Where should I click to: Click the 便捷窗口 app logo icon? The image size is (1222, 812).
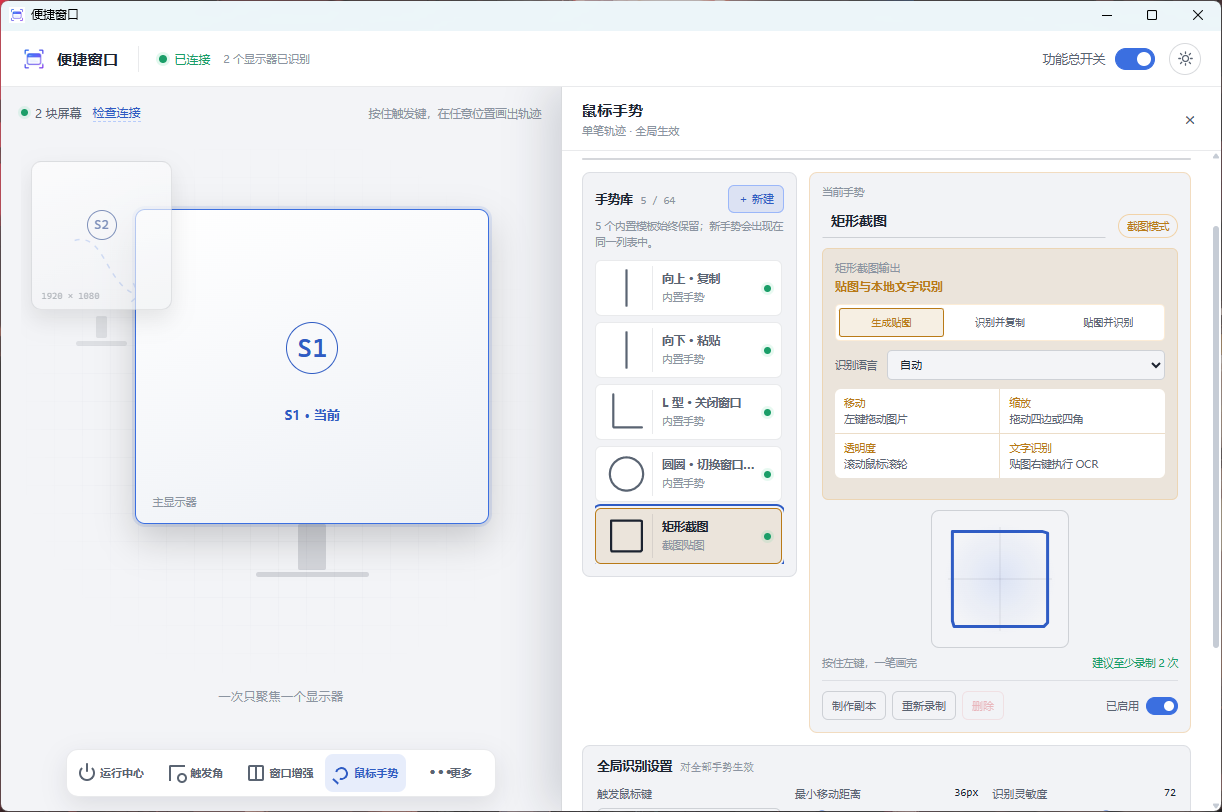point(34,59)
